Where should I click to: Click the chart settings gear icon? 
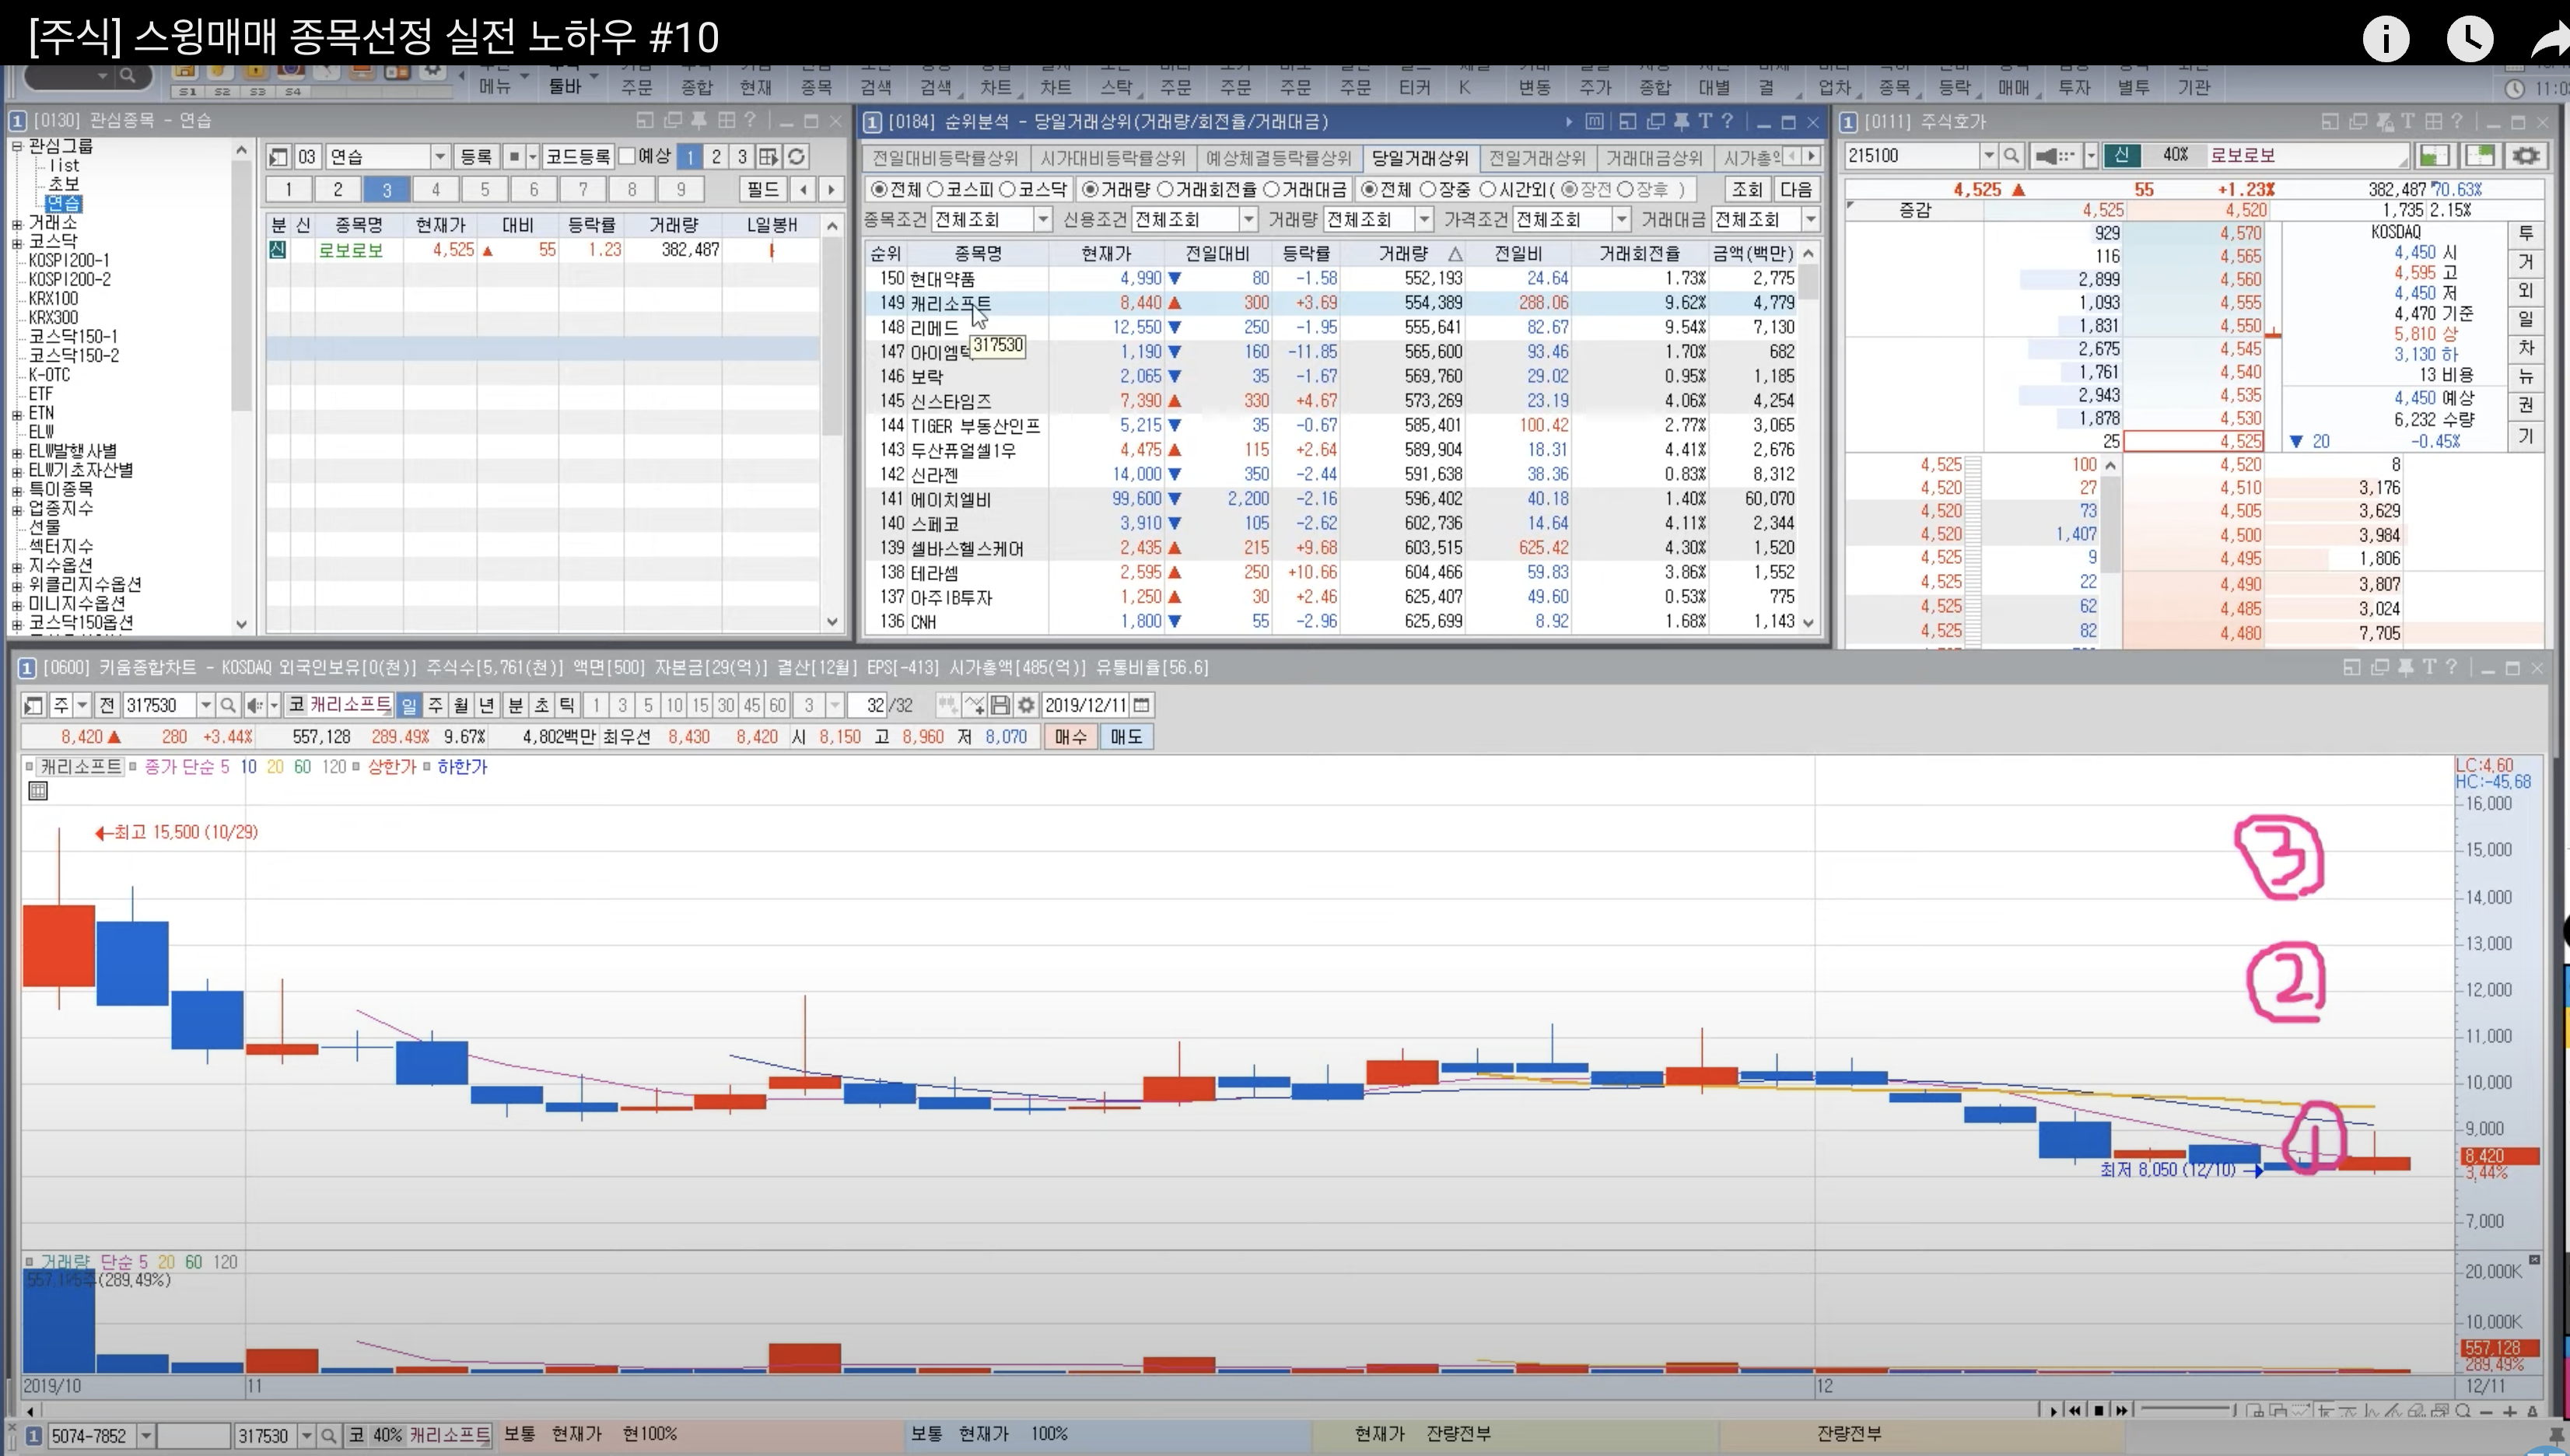(x=1026, y=706)
